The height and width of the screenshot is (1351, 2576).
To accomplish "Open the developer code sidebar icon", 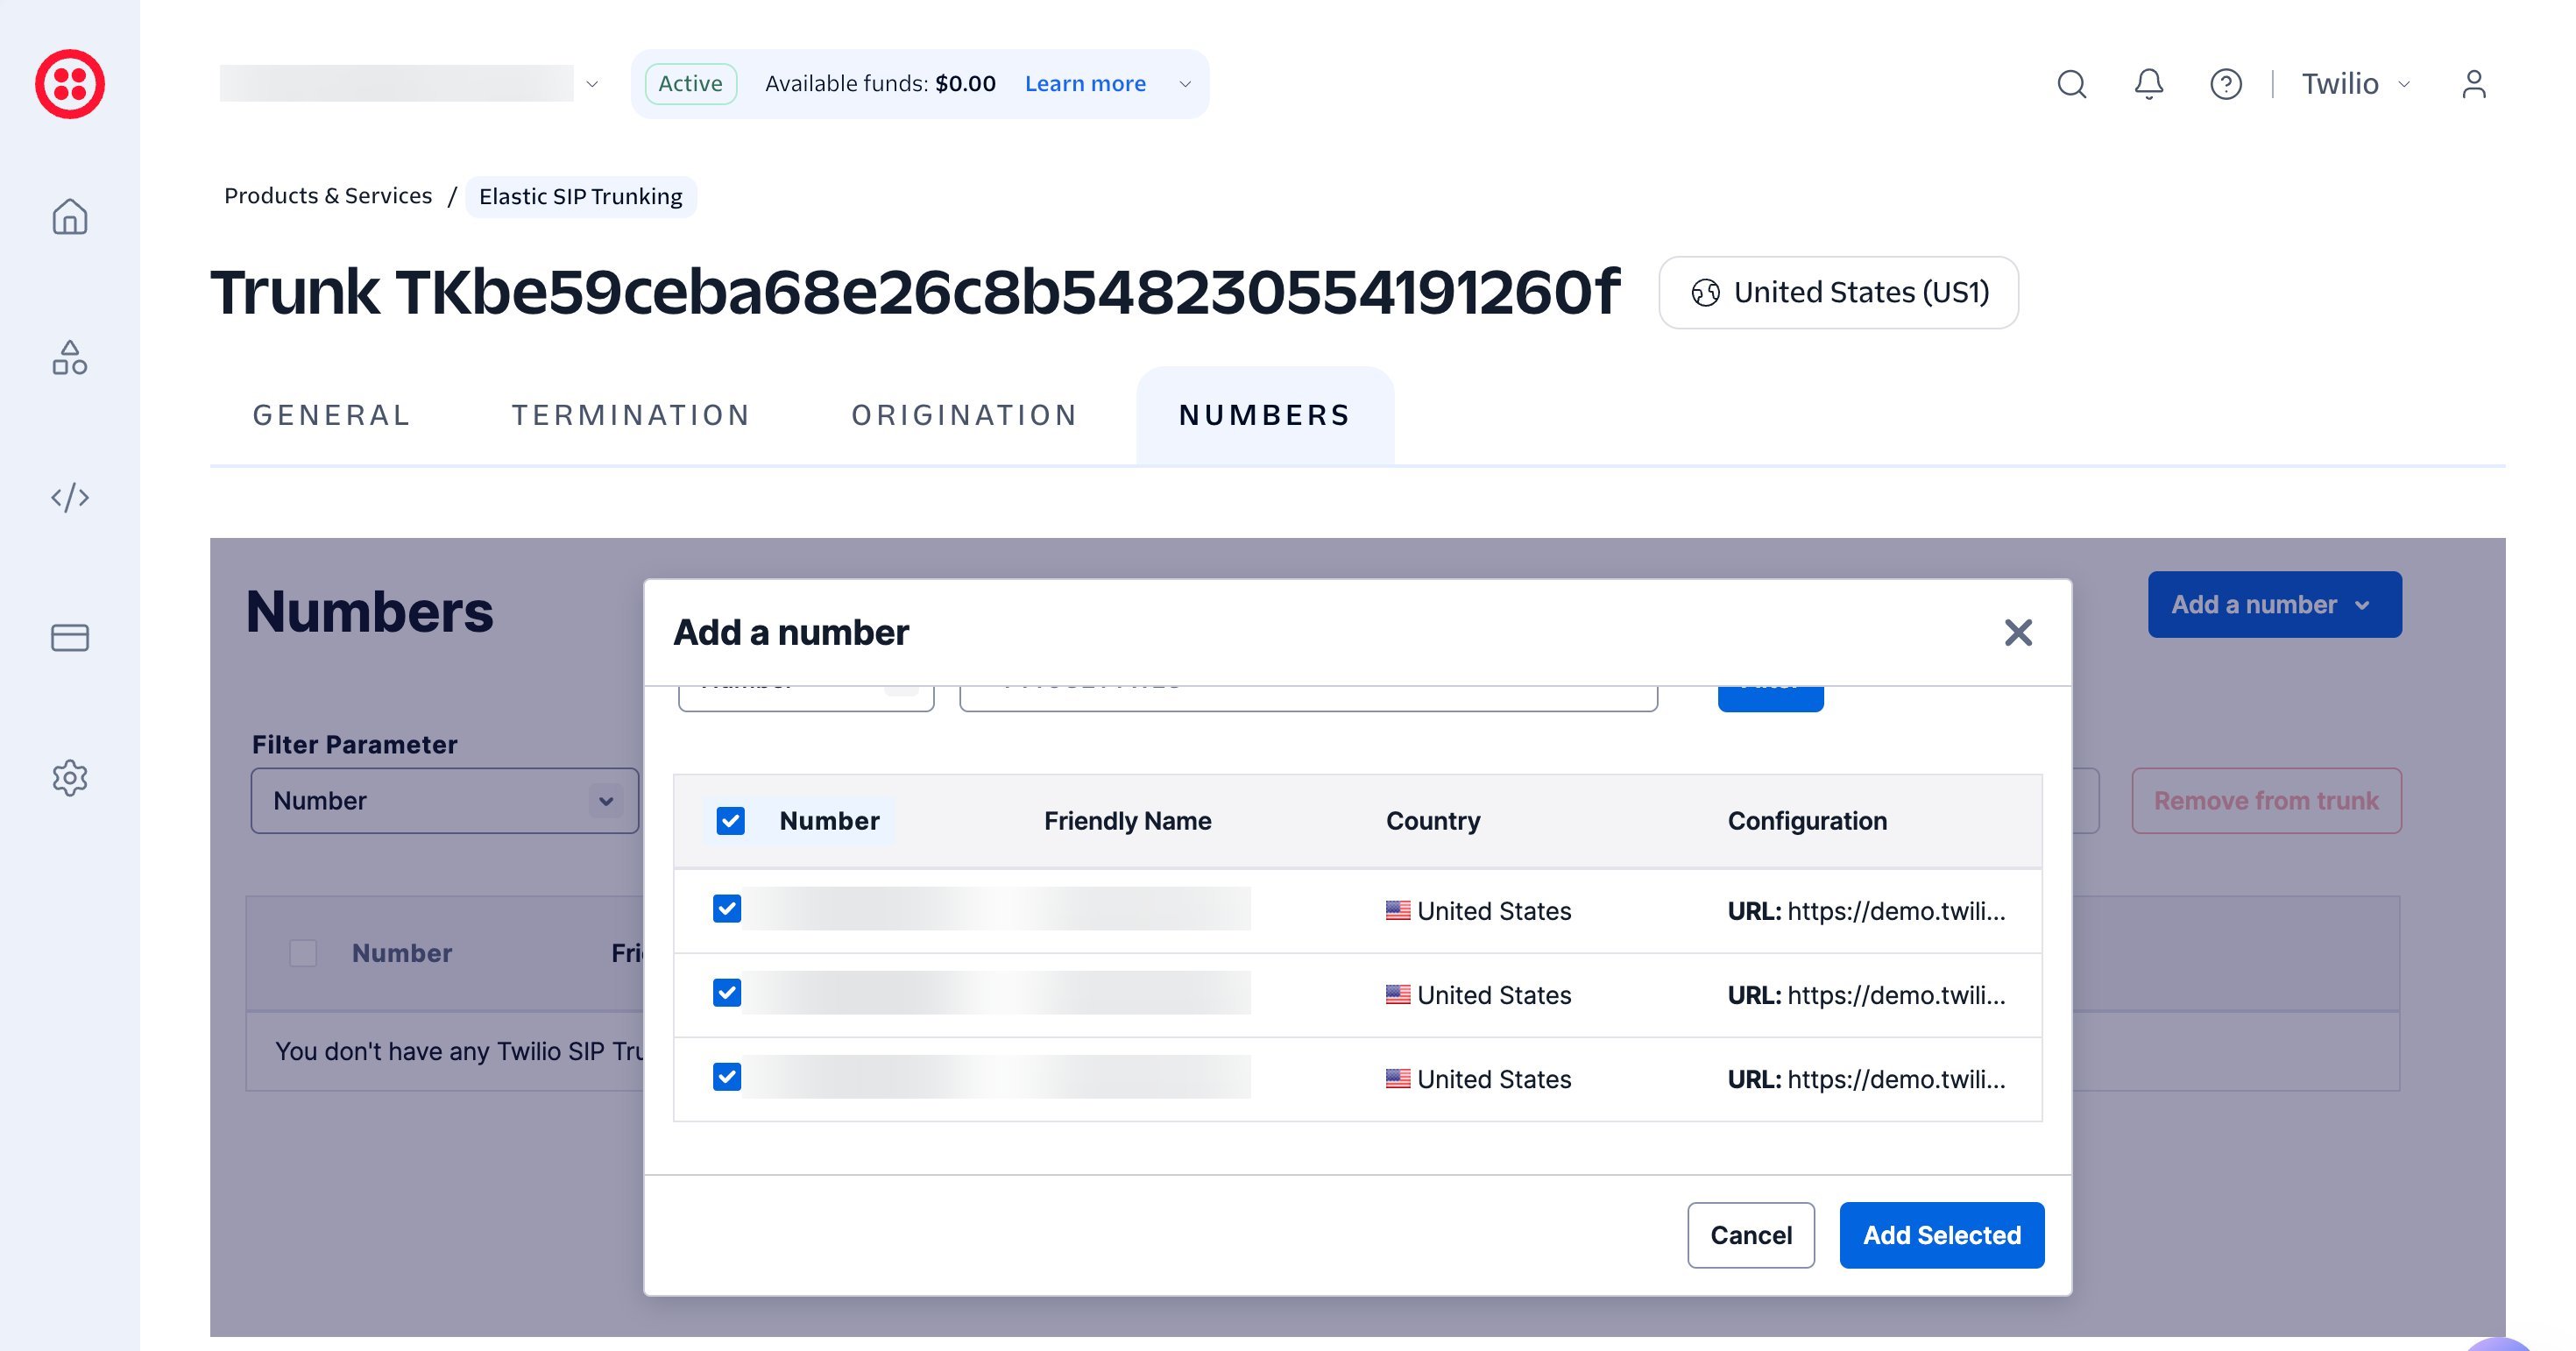I will (70, 497).
